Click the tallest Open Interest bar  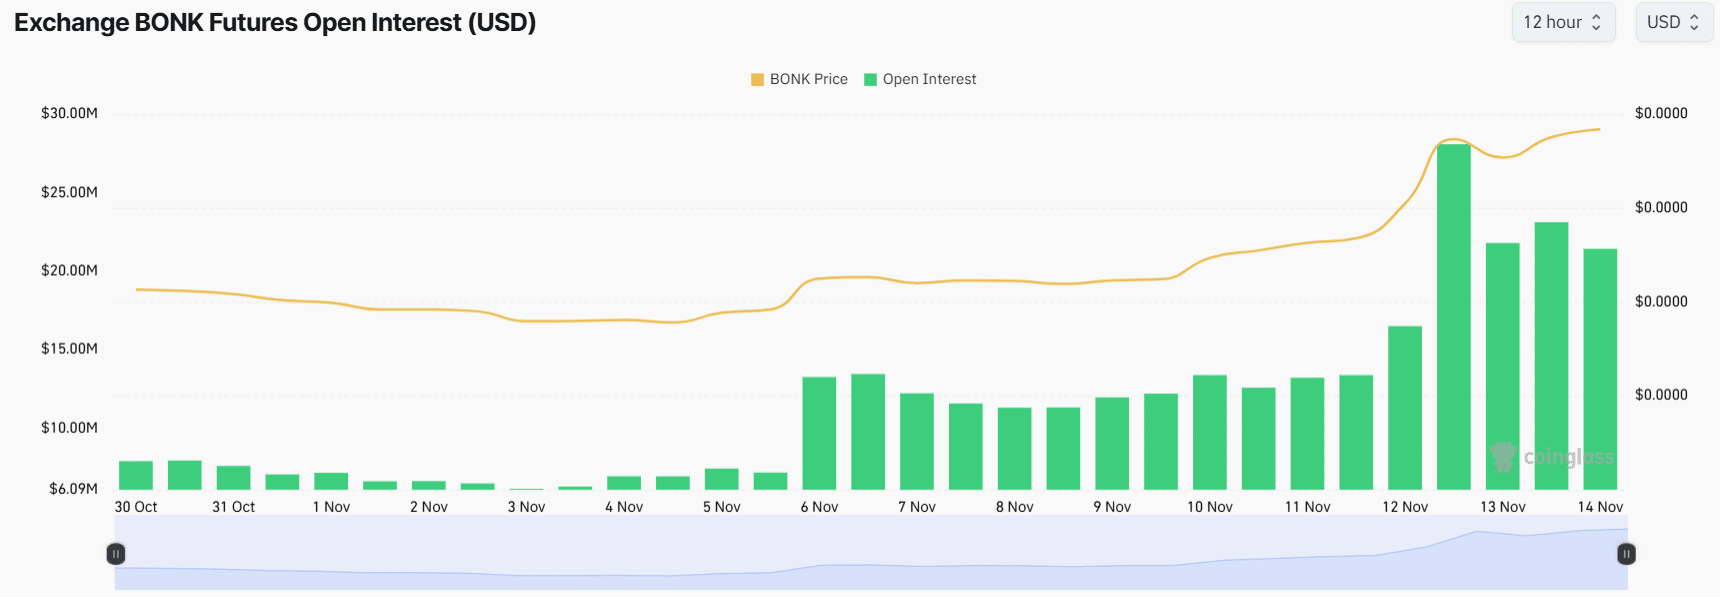(1454, 317)
